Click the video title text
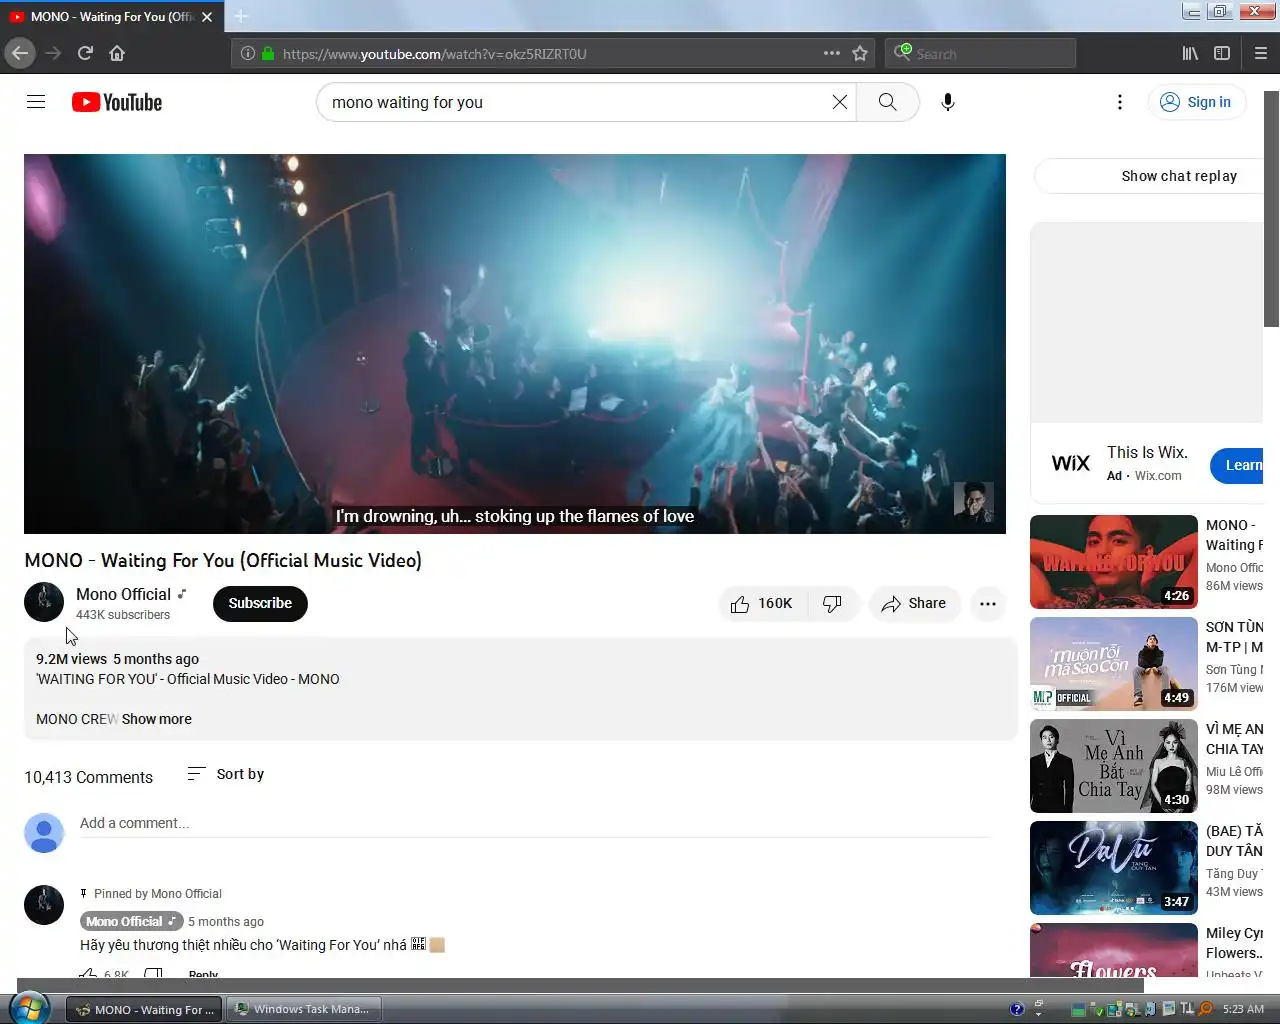The width and height of the screenshot is (1280, 1024). click(x=223, y=561)
